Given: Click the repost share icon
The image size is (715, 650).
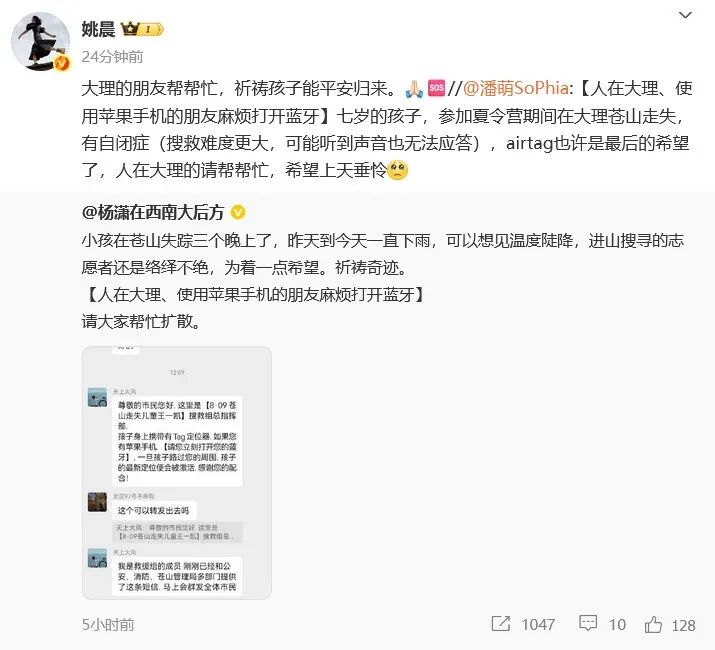Looking at the screenshot, I should pos(501,624).
